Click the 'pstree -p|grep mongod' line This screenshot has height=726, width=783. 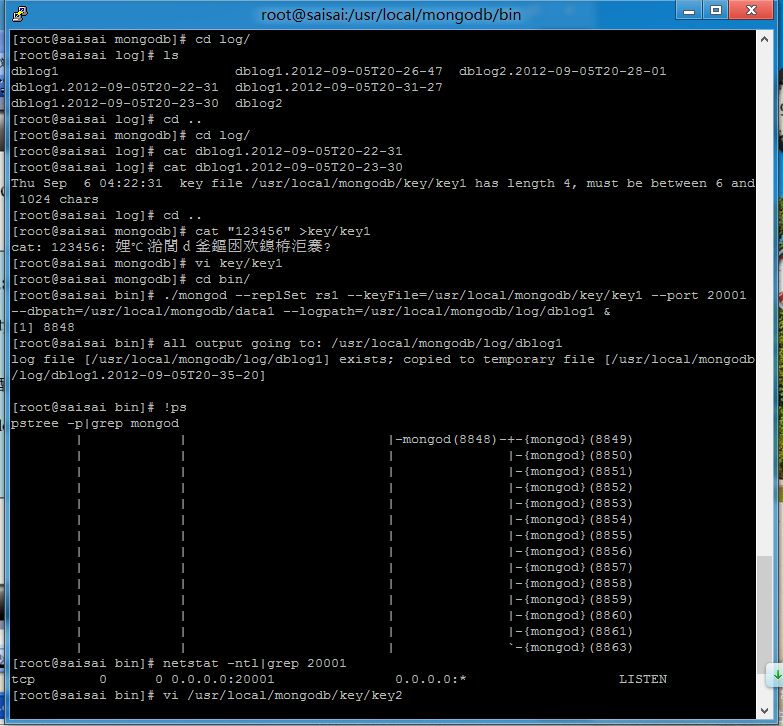(x=95, y=423)
